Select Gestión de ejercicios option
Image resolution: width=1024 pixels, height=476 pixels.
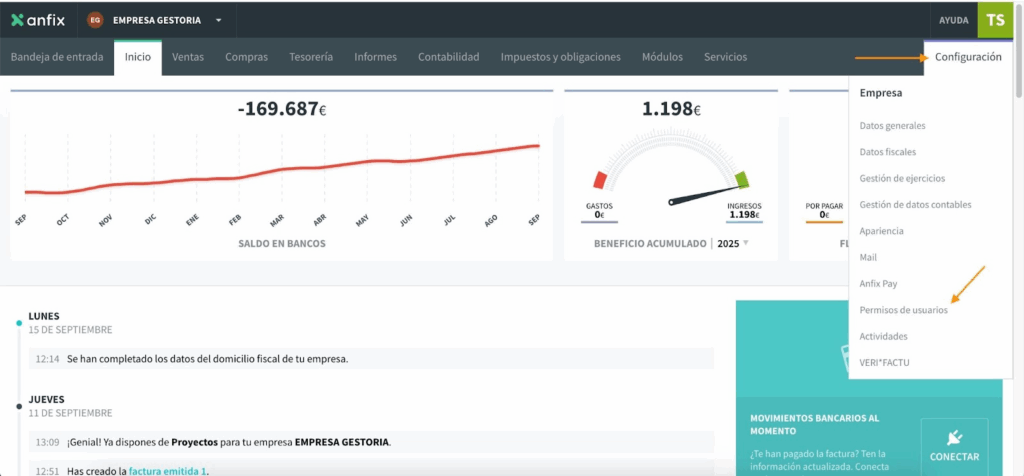tap(902, 178)
